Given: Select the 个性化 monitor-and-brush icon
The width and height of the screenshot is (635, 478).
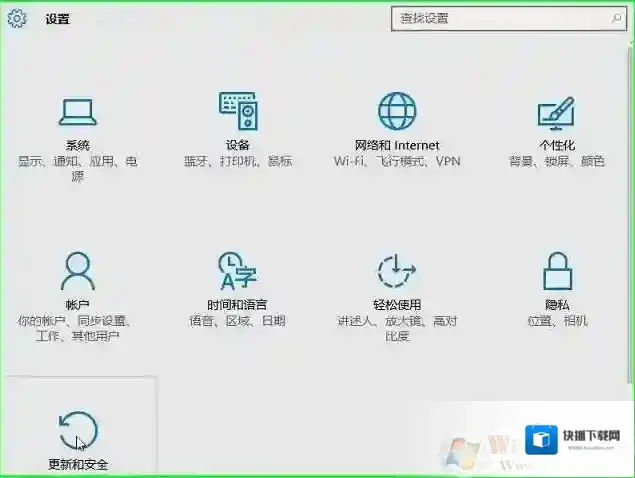Looking at the screenshot, I should click(556, 111).
